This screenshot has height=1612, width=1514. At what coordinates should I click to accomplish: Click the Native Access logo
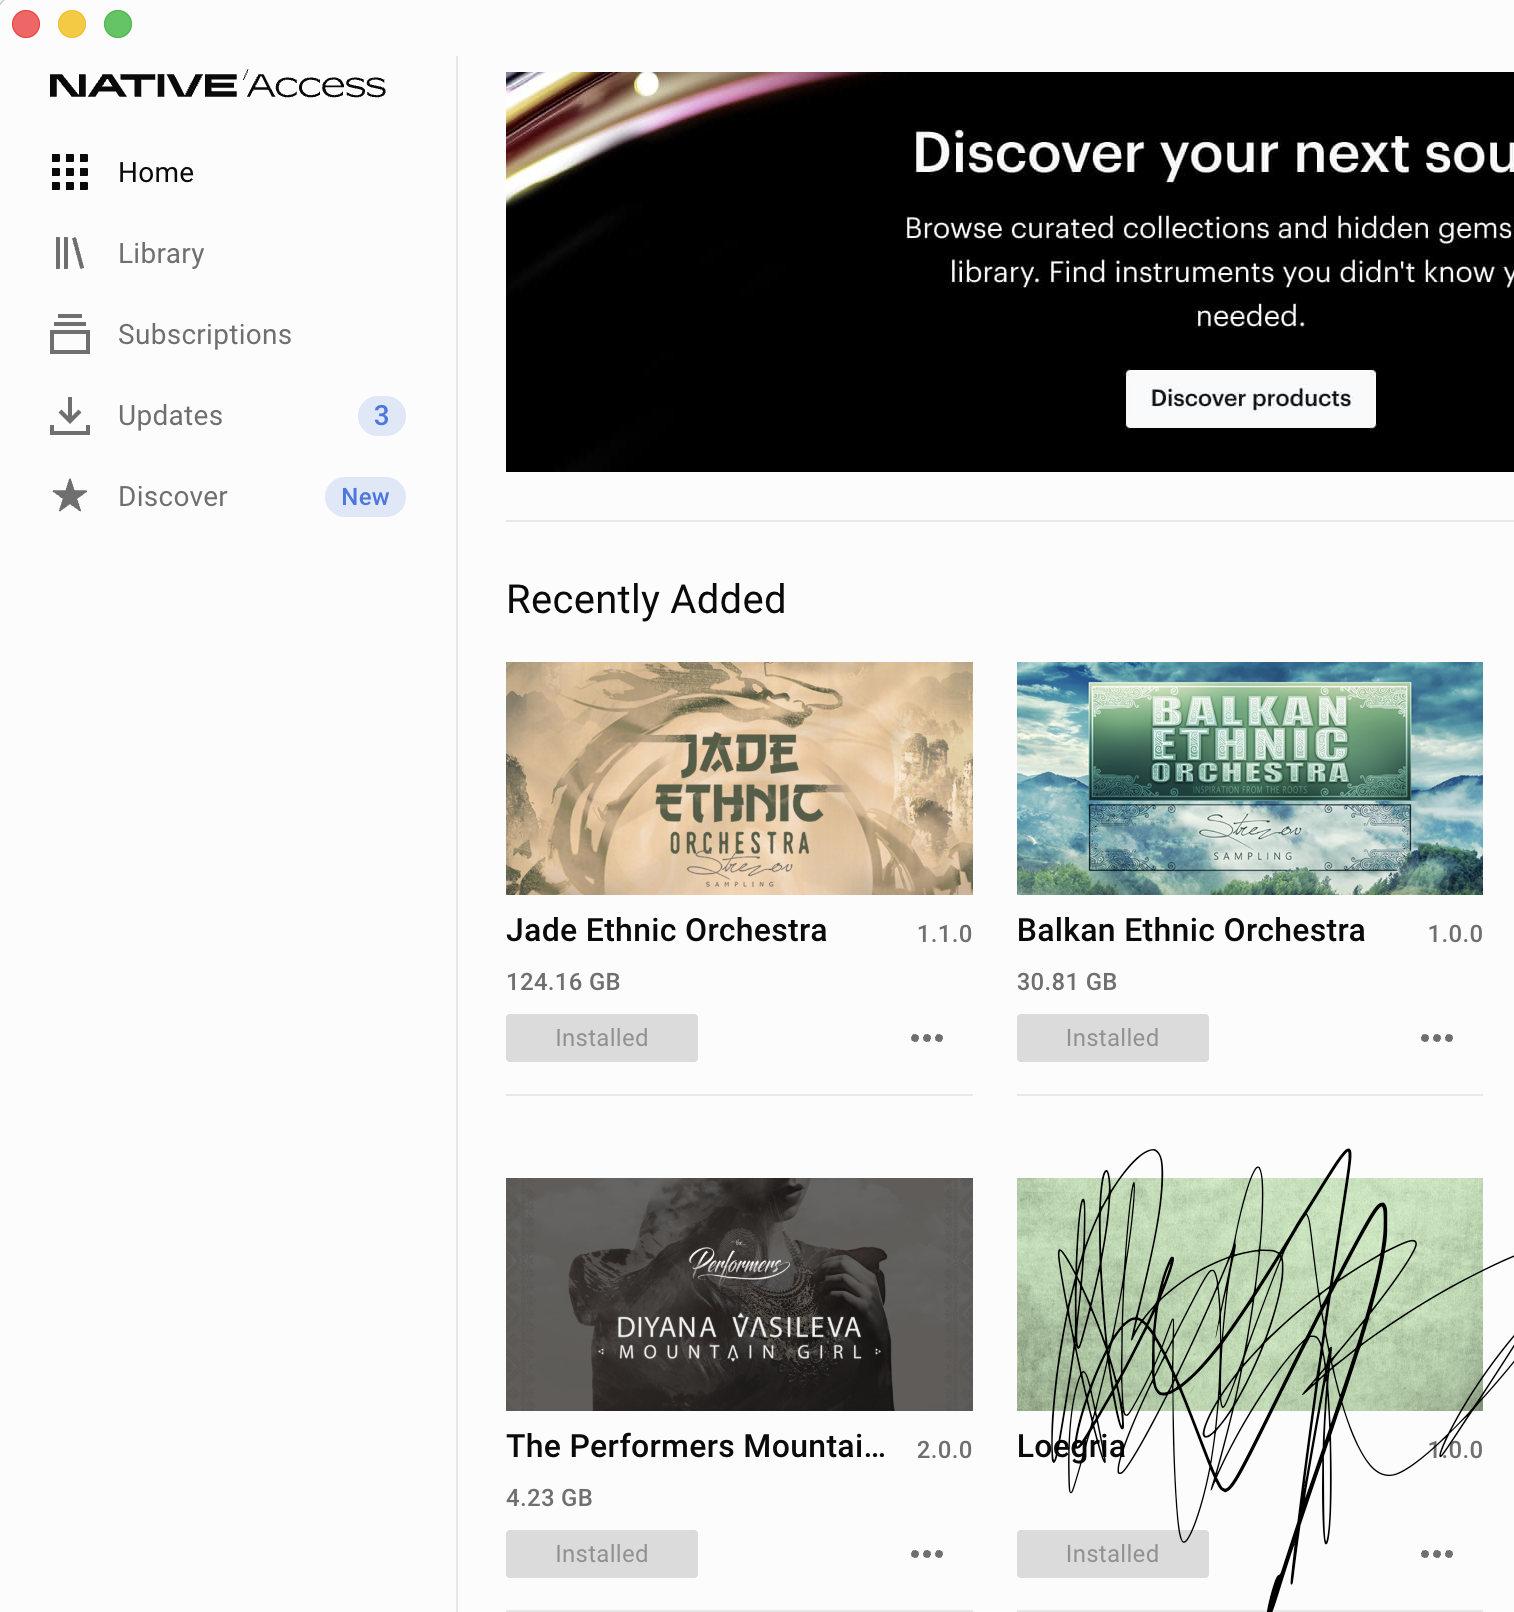tap(217, 85)
